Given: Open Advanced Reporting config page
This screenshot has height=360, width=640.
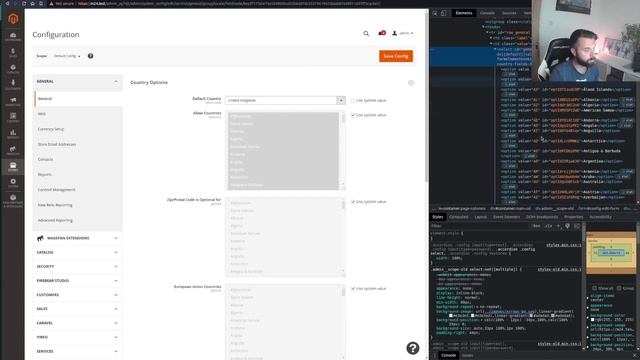Looking at the screenshot, I should coord(55,220).
